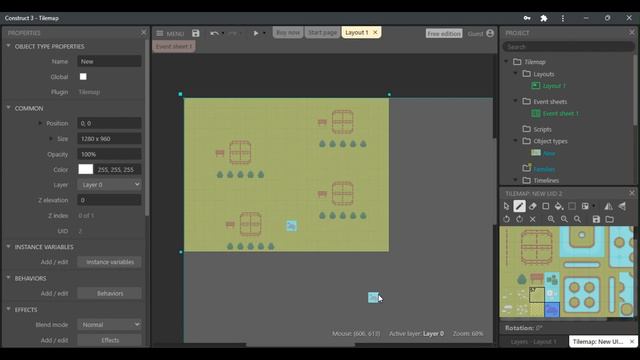Edit the object Name field

coord(109,62)
